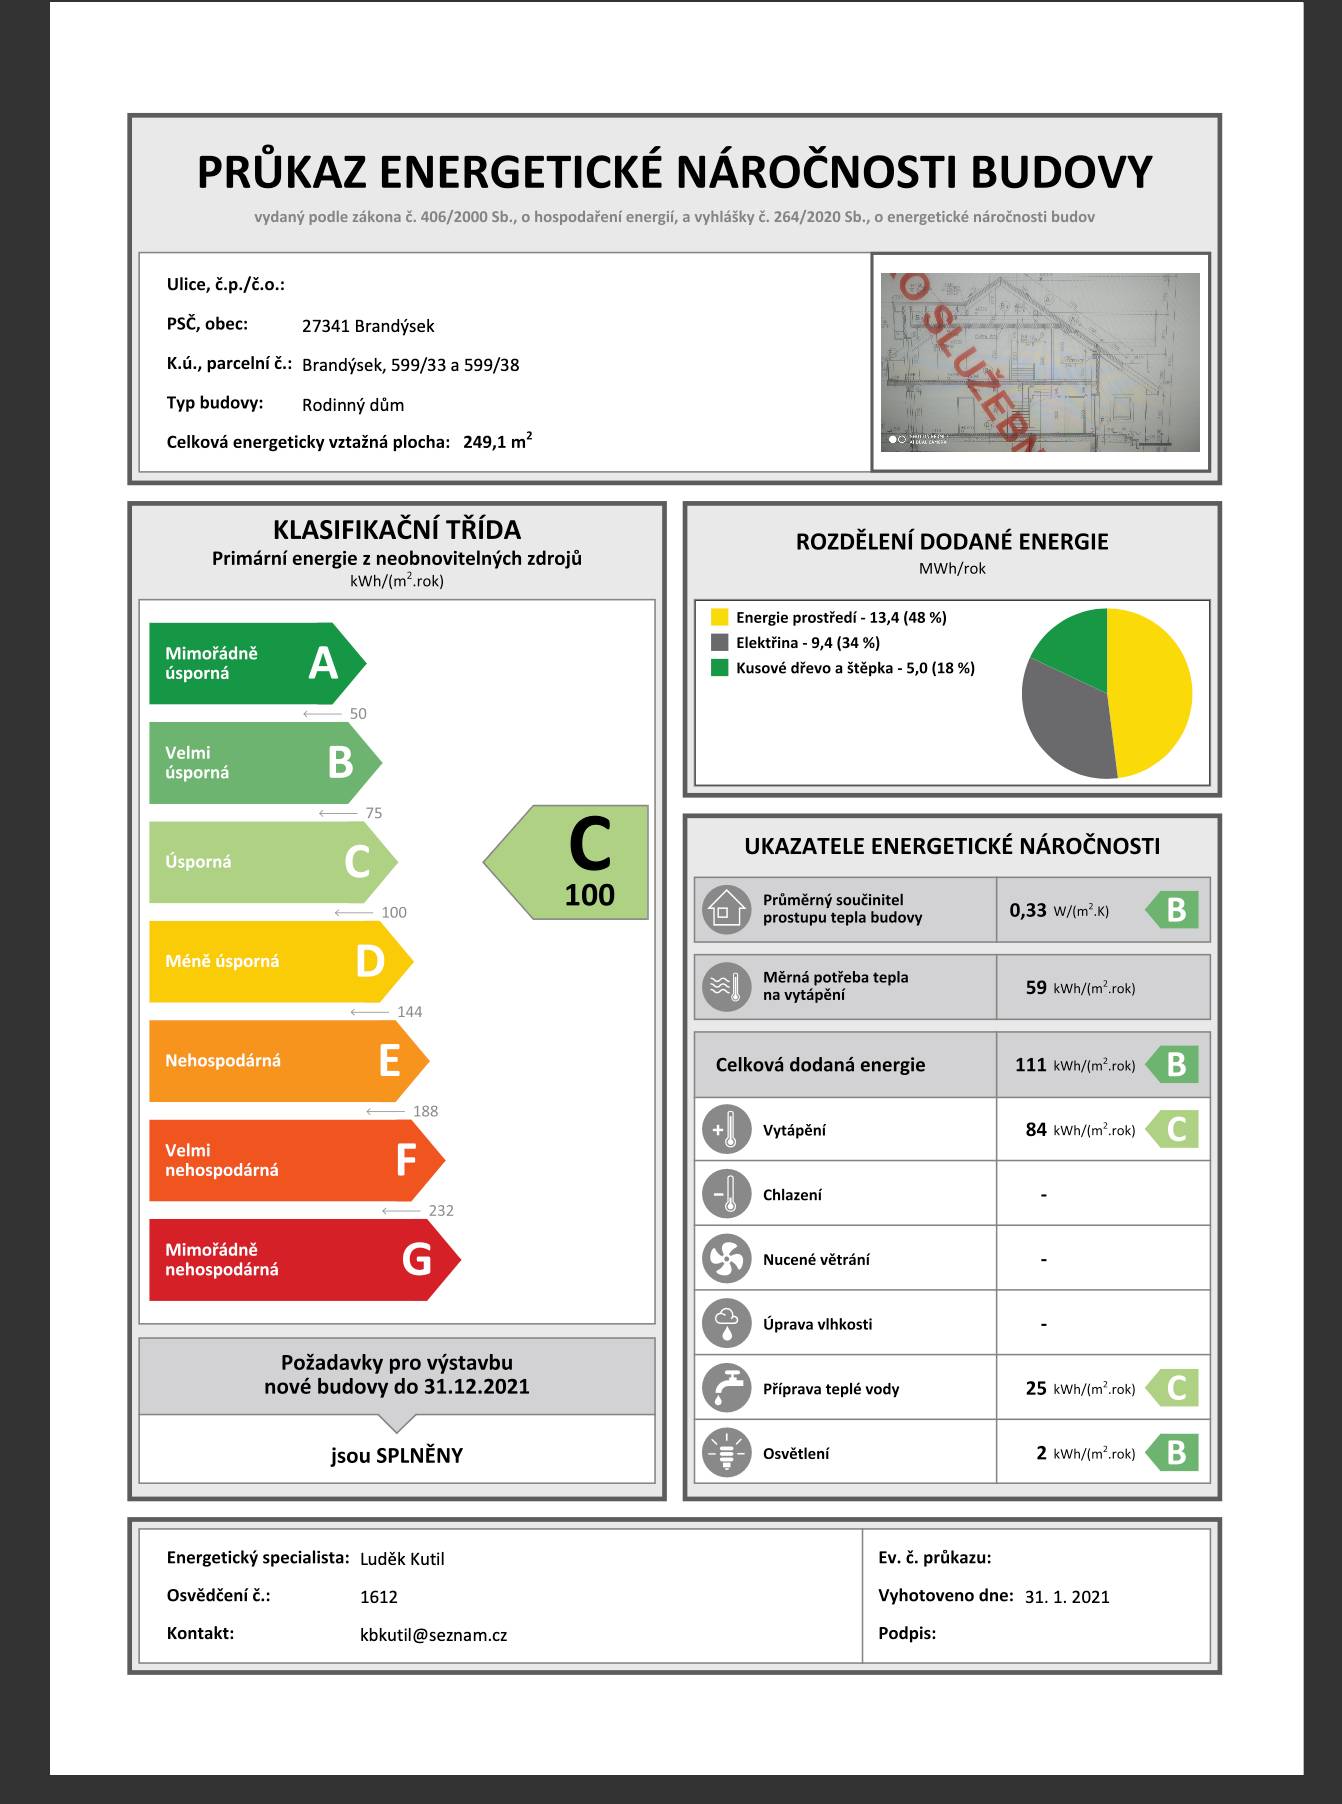Click the B rating badge in Osvětlení row
Screen dimensions: 1342x1804
(1173, 1453)
